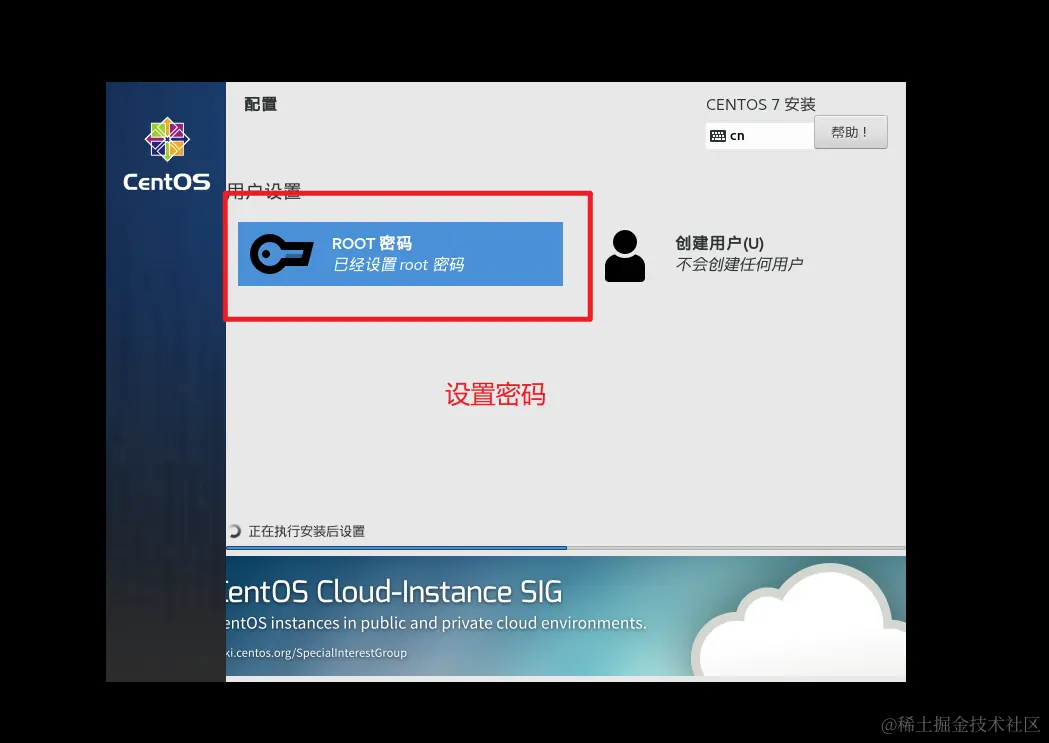
Task: Click the CENTOS 7 安装 title
Action: coord(761,104)
